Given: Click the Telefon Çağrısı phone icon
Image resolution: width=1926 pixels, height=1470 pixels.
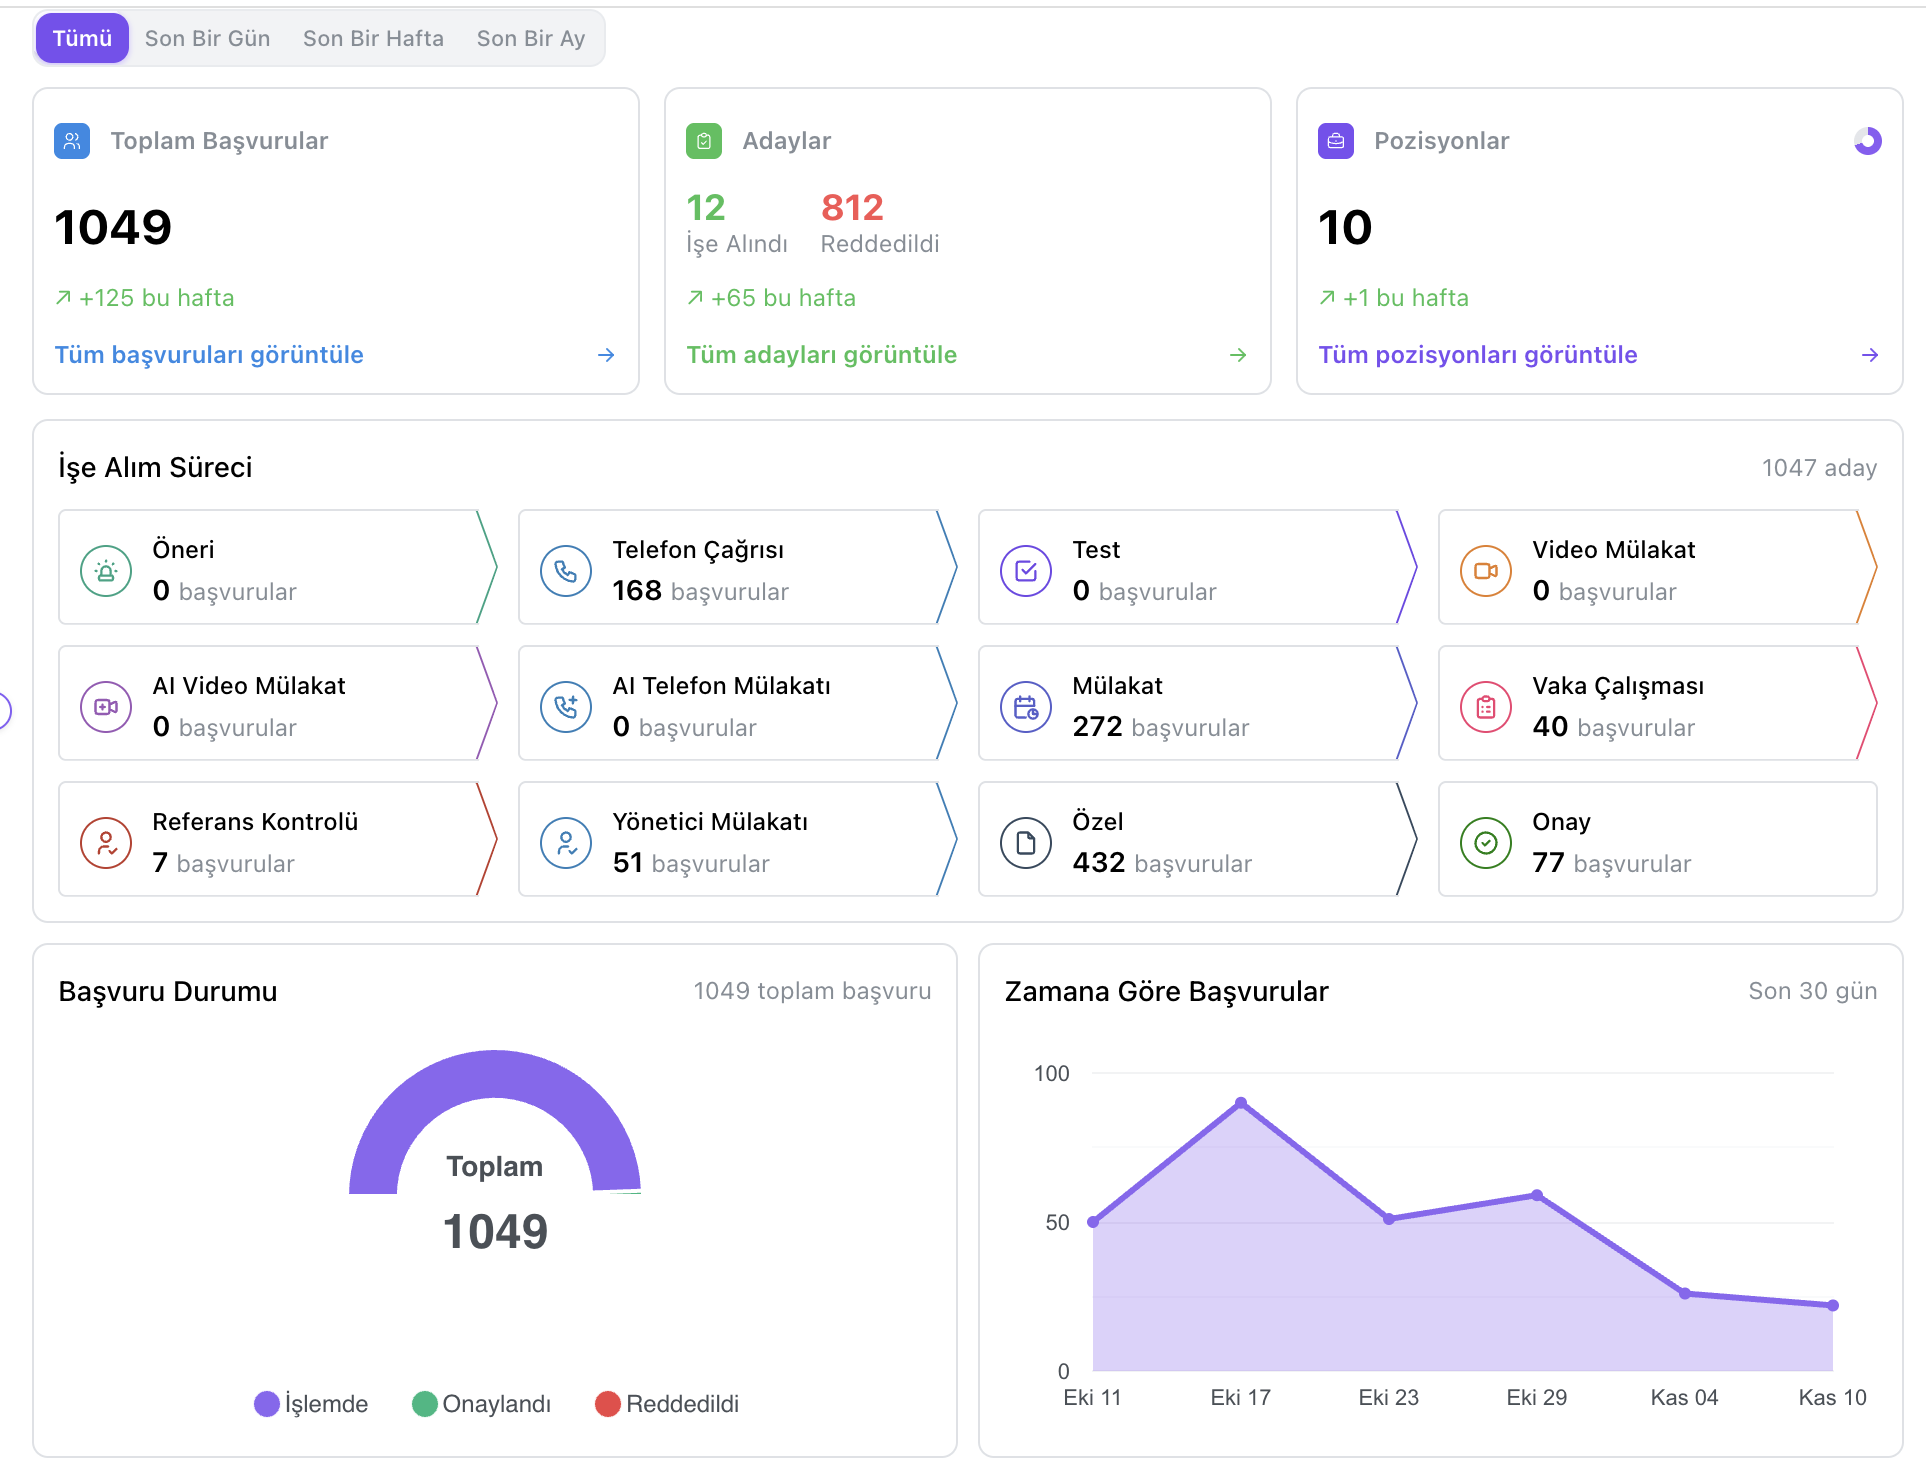Looking at the screenshot, I should [566, 571].
